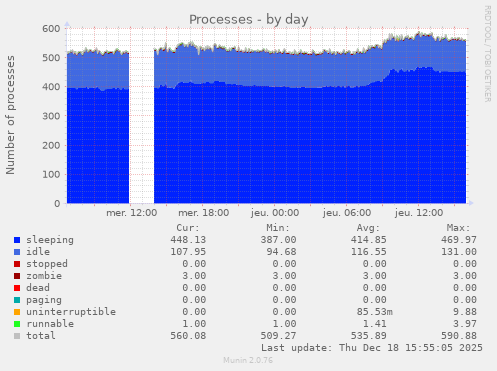Click the 400 y-axis tick label

51,87
